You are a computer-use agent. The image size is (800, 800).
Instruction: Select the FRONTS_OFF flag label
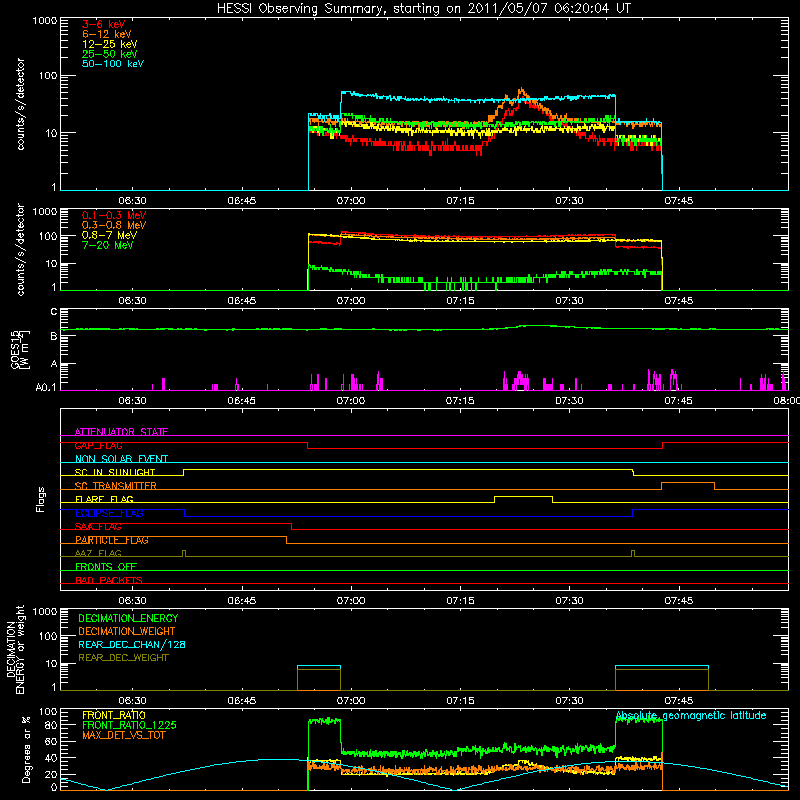pyautogui.click(x=106, y=567)
